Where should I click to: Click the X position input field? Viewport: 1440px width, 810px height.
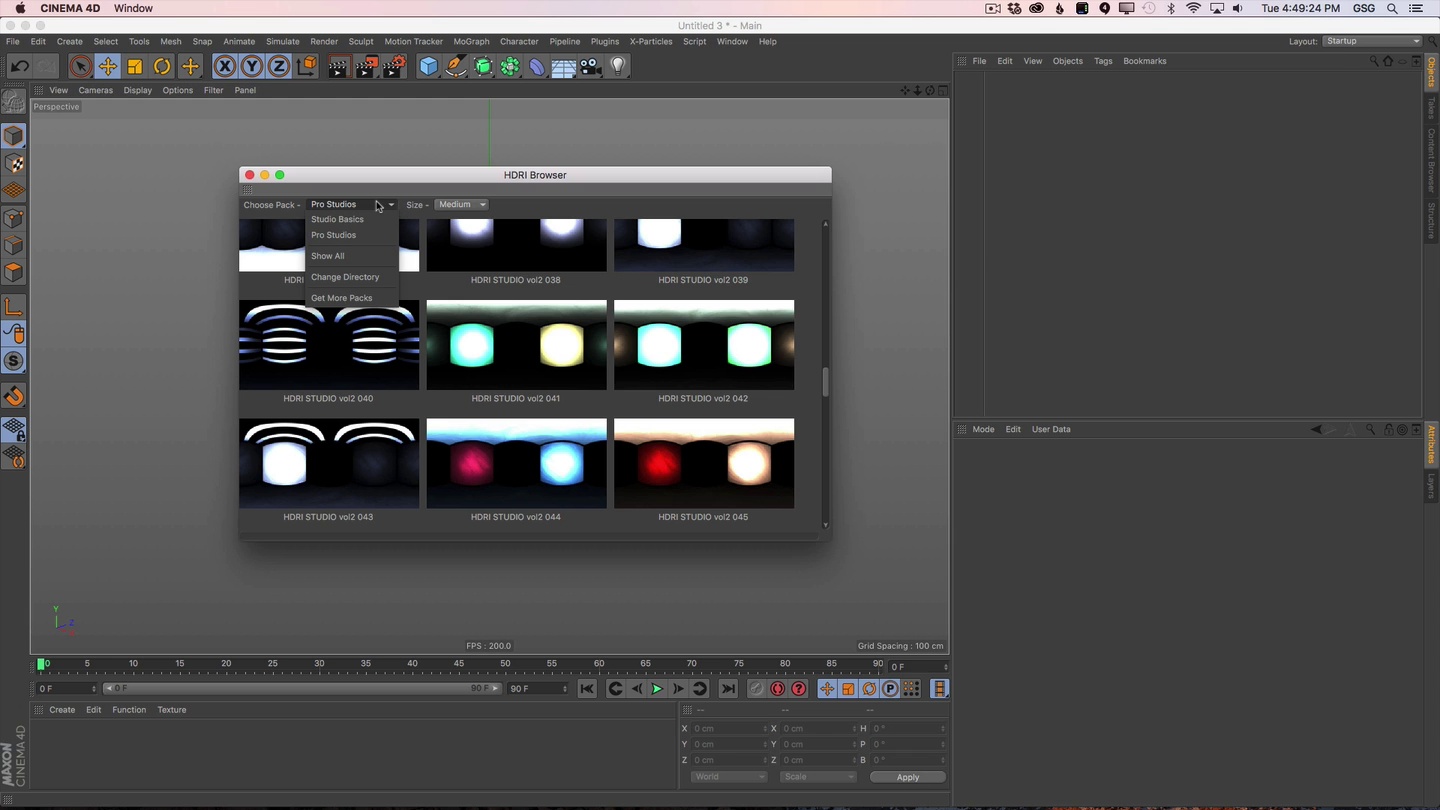pos(729,728)
